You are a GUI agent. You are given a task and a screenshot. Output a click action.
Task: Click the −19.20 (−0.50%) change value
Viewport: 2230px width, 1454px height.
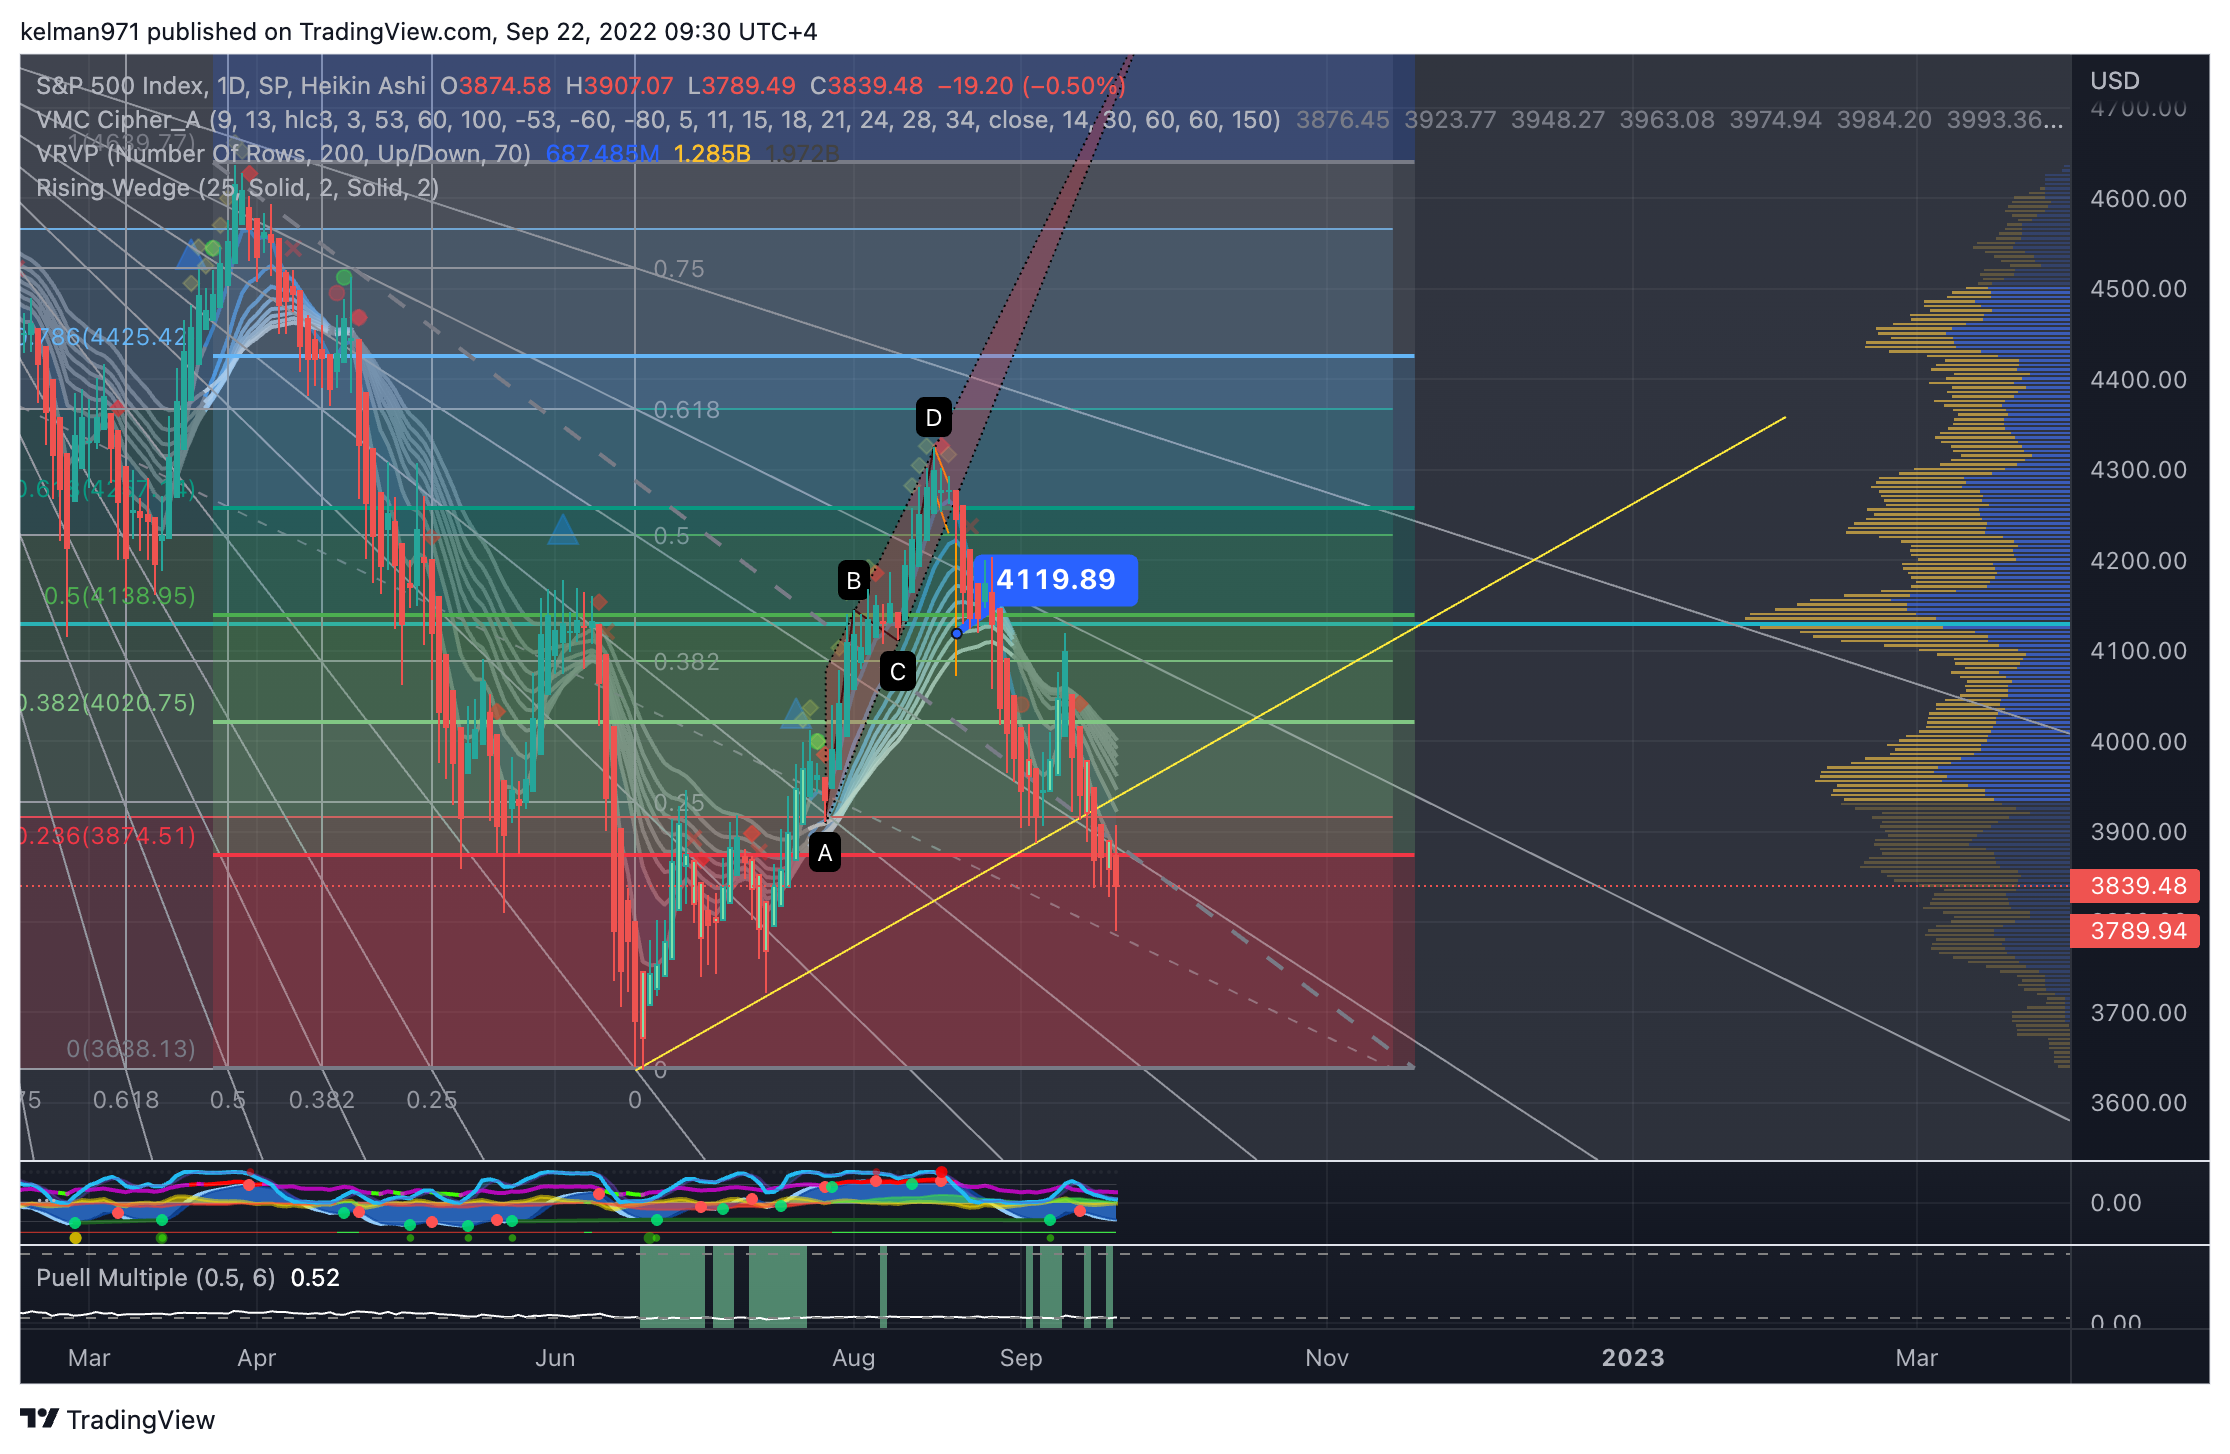[x=1032, y=86]
